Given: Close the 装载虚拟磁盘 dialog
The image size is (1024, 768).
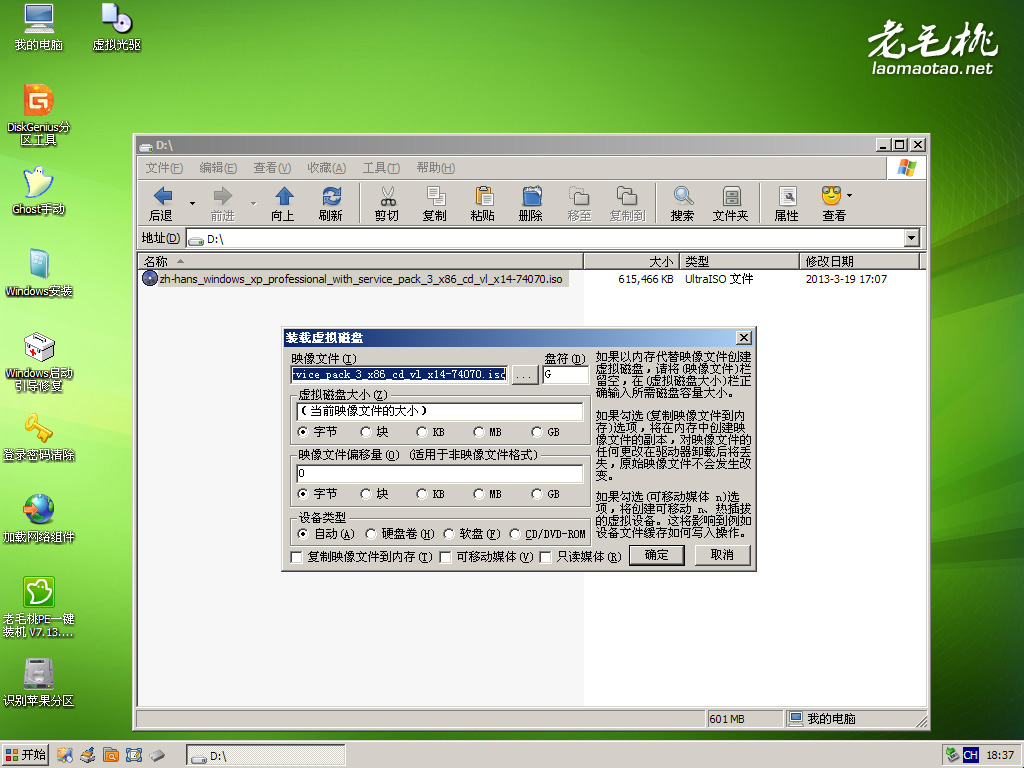Looking at the screenshot, I should point(743,338).
